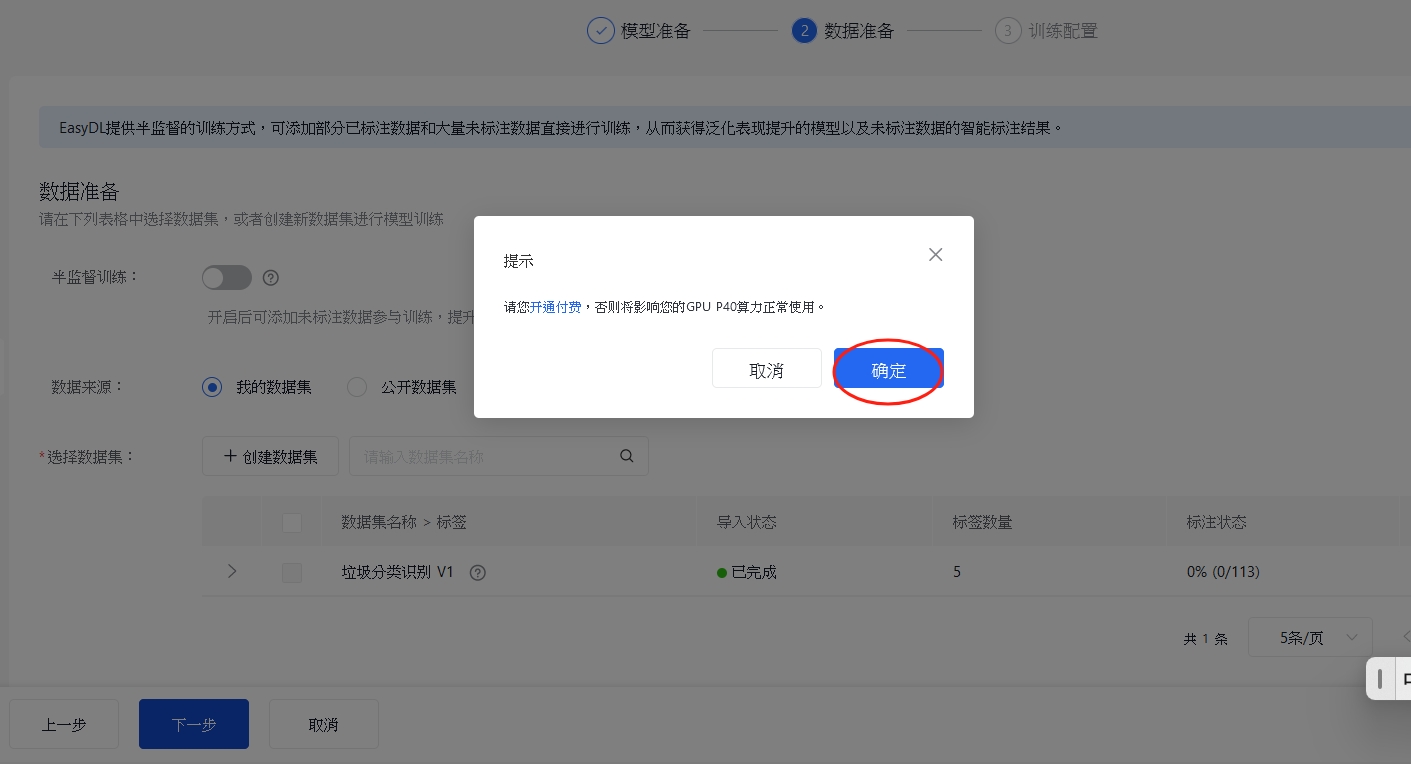Click the 创建数据集 button

tap(271, 456)
